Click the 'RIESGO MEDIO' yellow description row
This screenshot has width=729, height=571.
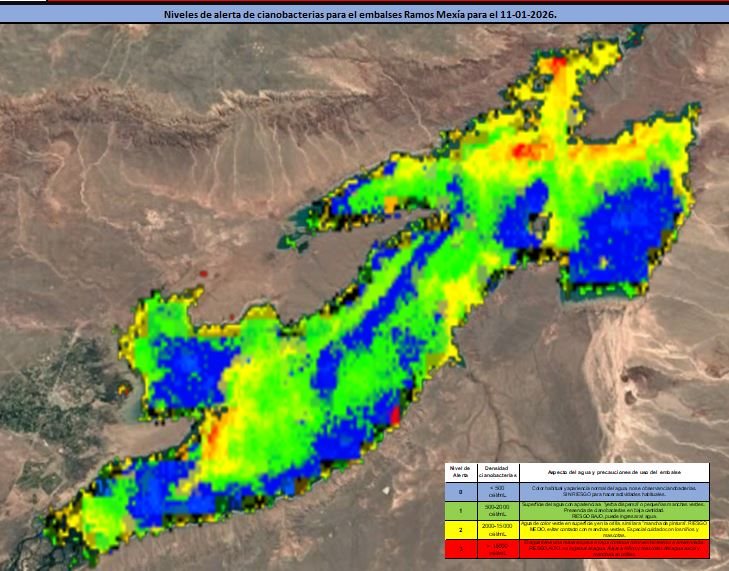point(613,529)
